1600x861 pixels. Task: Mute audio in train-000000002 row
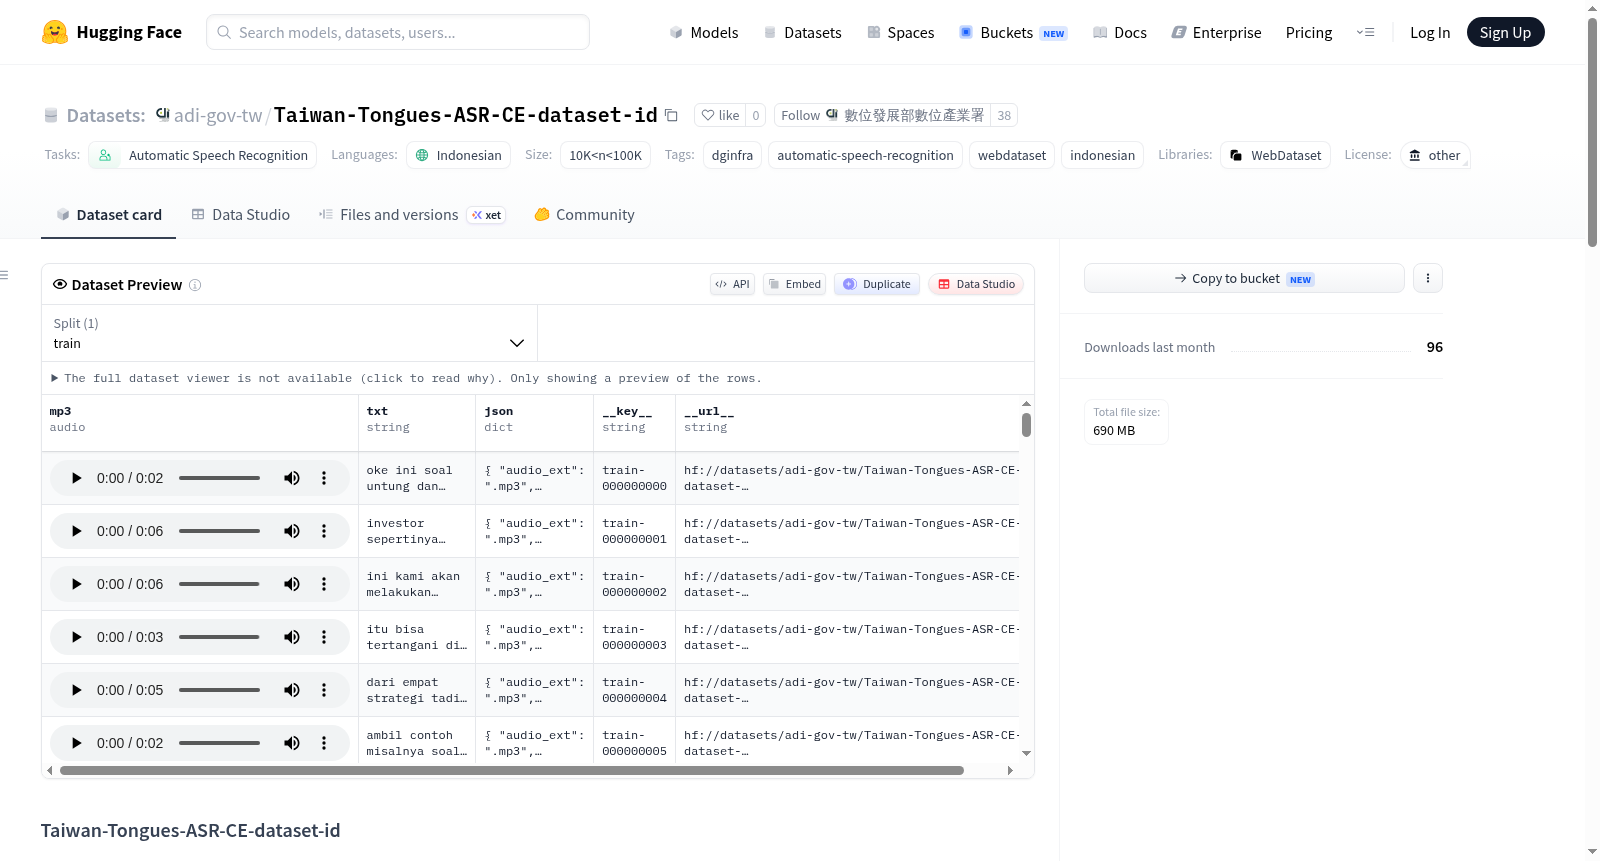(x=292, y=584)
